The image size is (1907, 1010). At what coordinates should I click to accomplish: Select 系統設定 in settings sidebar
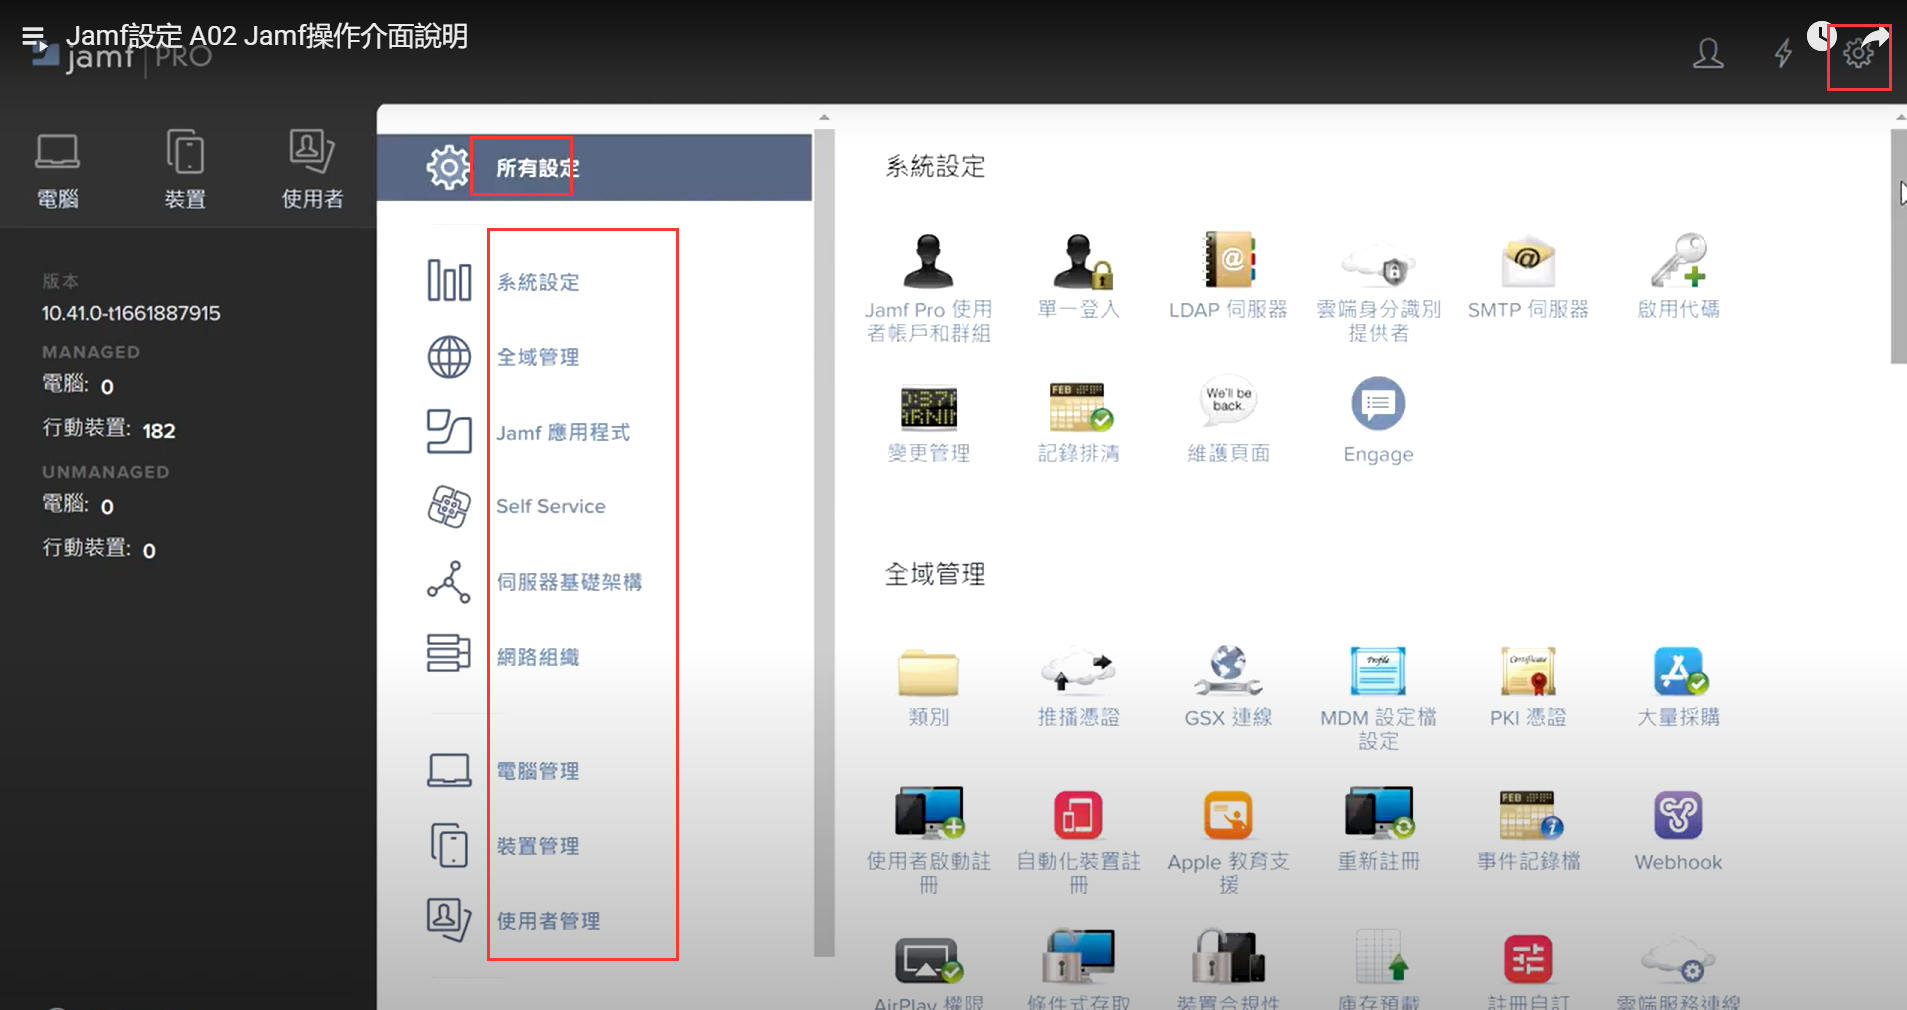pyautogui.click(x=538, y=282)
